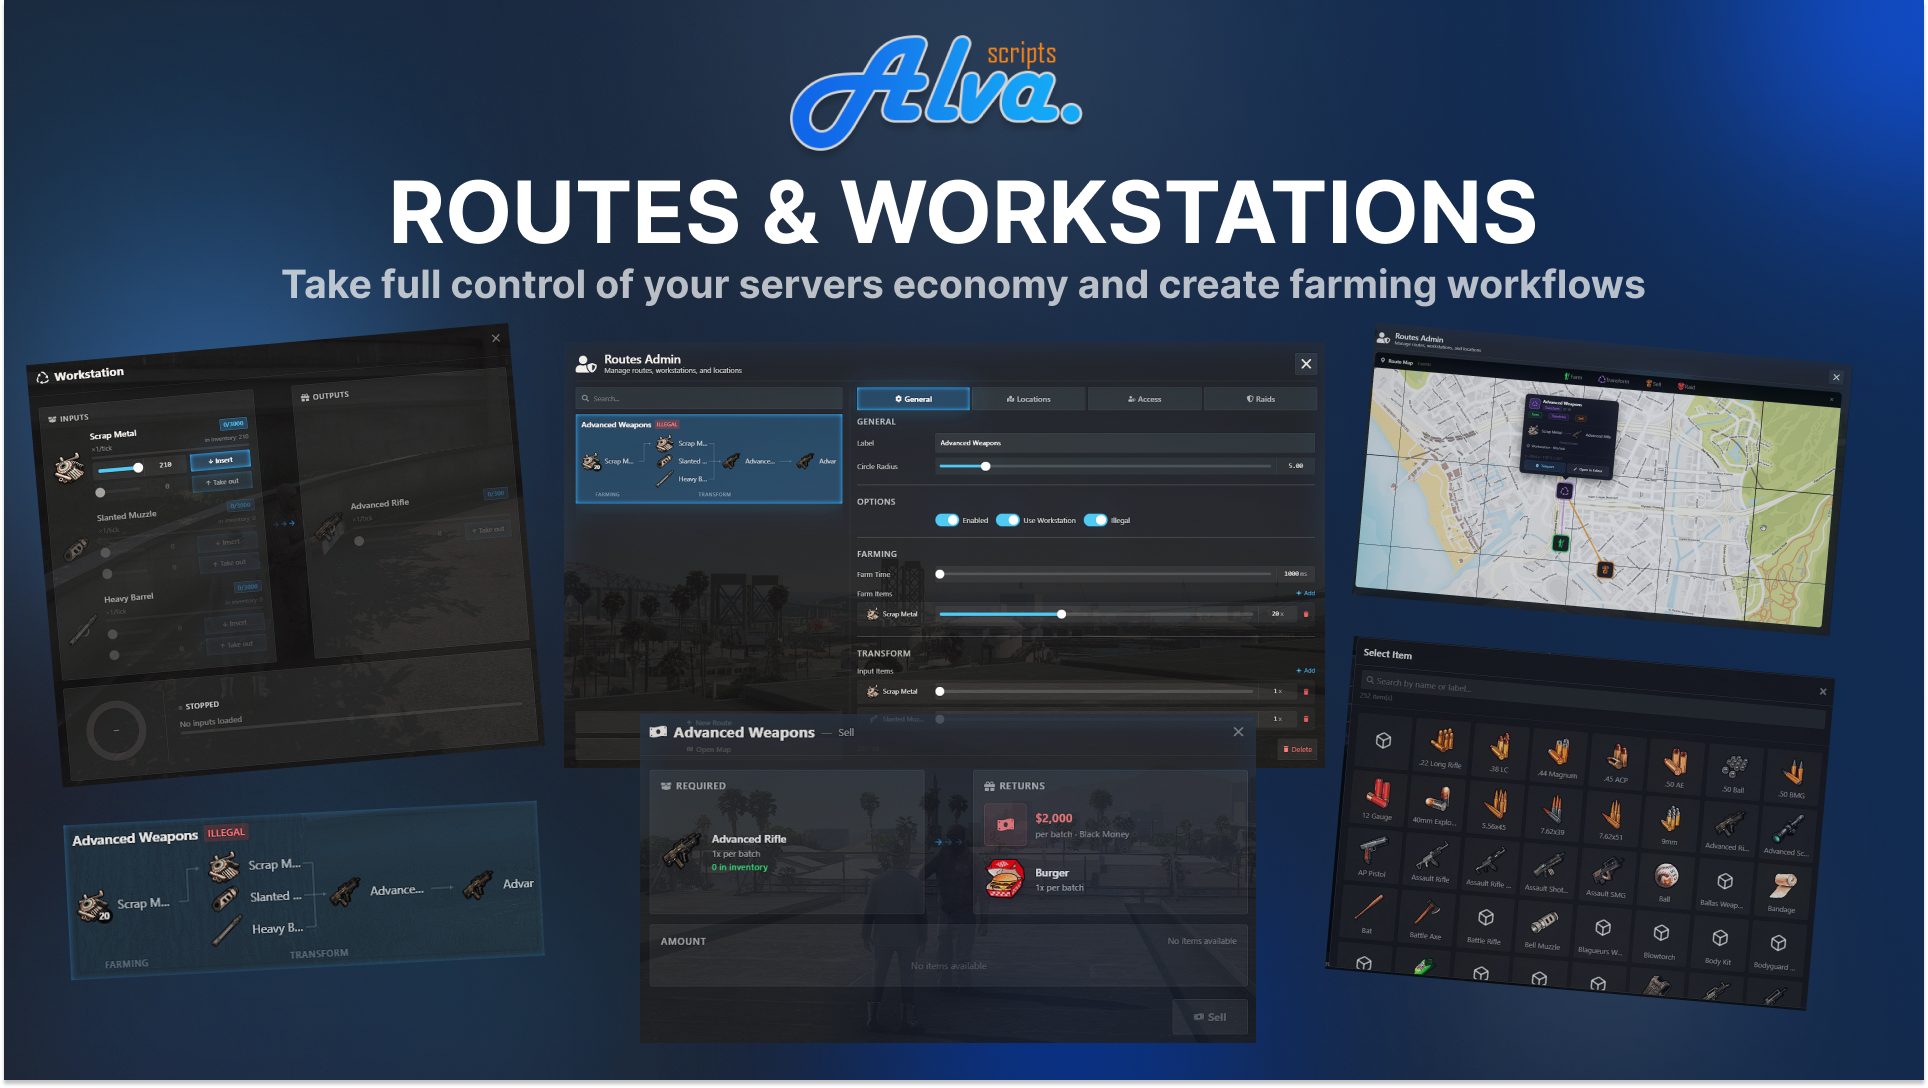This screenshot has height=1088, width=1928.
Task: Toggle the Enabled switch off
Action: 947,520
